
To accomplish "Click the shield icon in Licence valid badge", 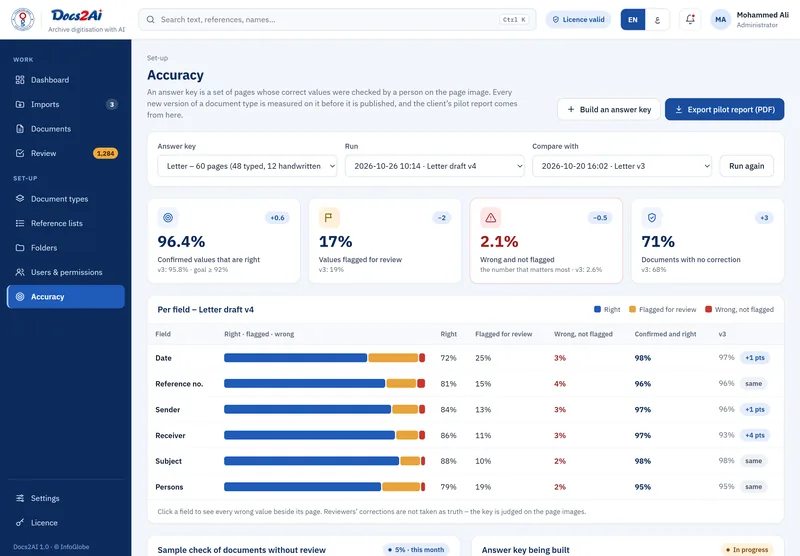I will 556,19.
